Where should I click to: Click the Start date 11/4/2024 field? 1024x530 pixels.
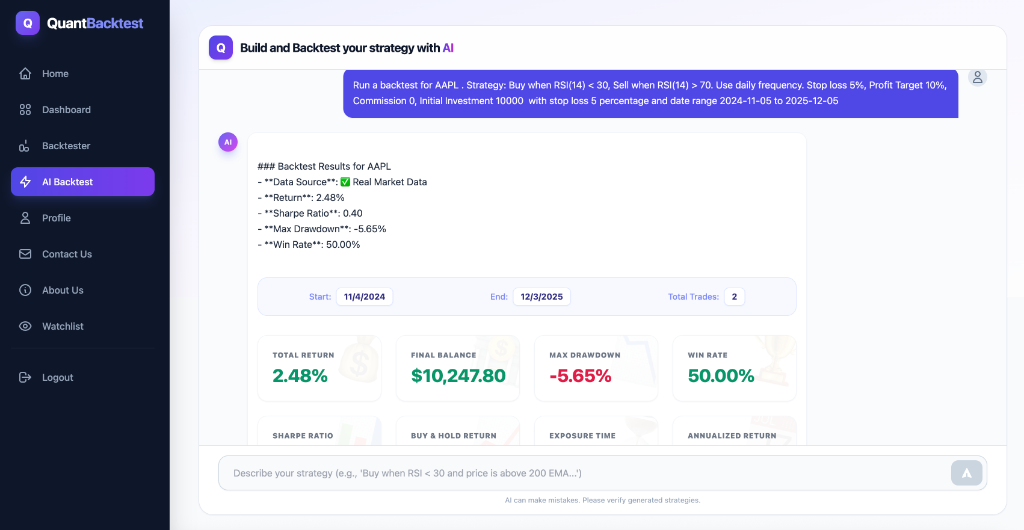click(x=364, y=297)
